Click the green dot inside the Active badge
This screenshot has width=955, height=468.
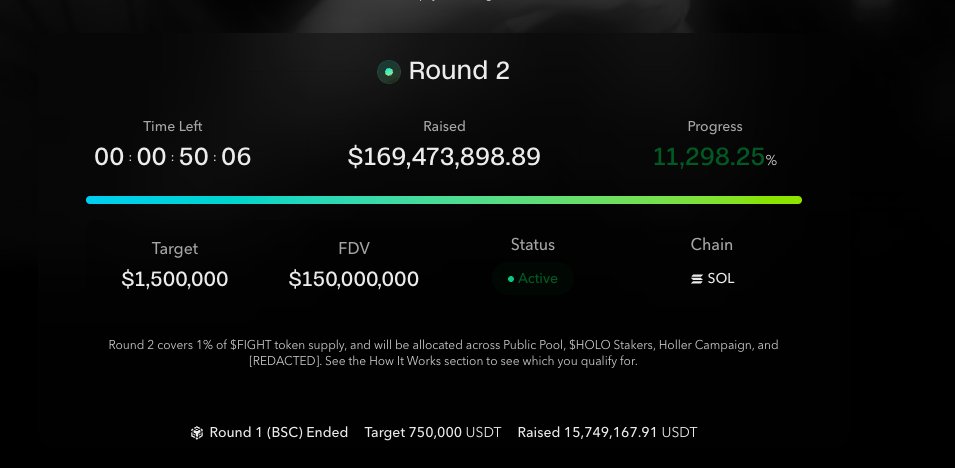510,279
